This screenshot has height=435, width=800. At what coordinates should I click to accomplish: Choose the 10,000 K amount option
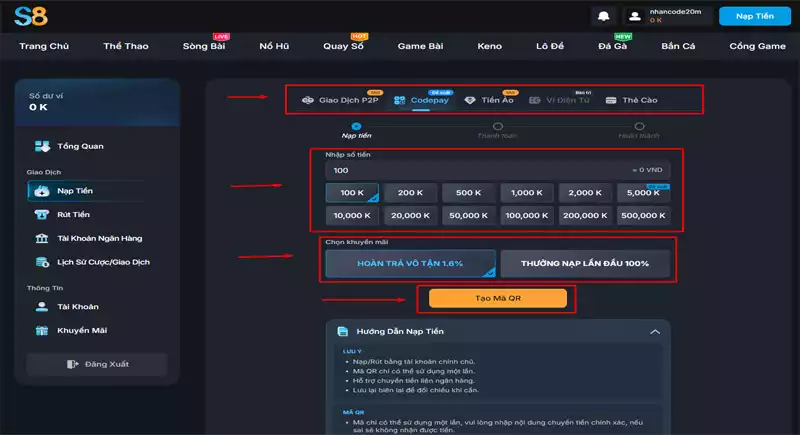(x=352, y=216)
